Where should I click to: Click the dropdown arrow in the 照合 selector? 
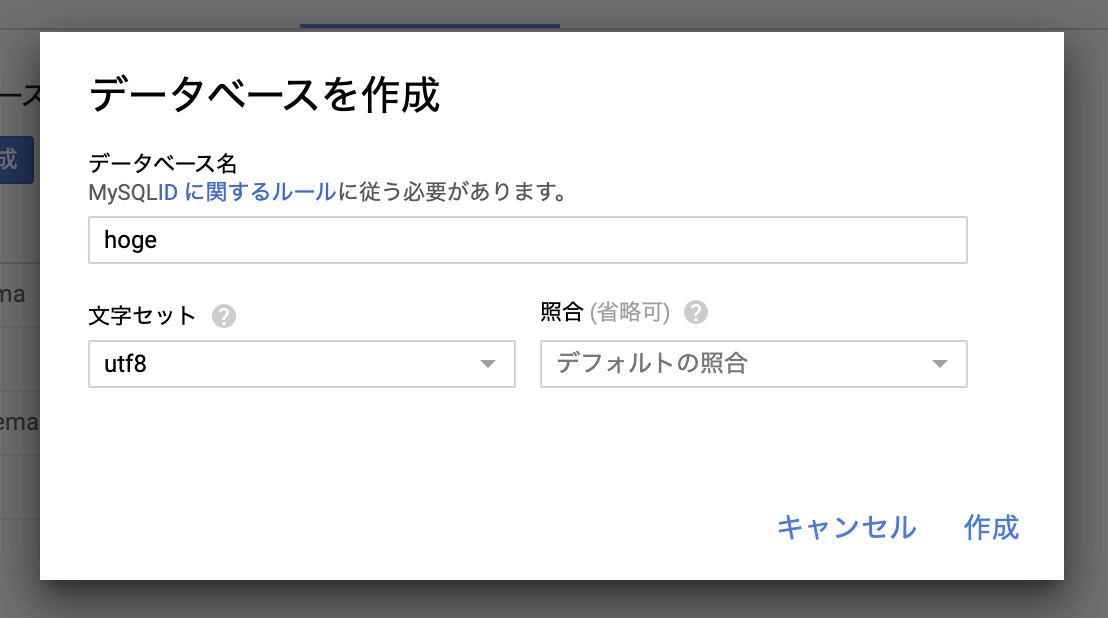940,364
